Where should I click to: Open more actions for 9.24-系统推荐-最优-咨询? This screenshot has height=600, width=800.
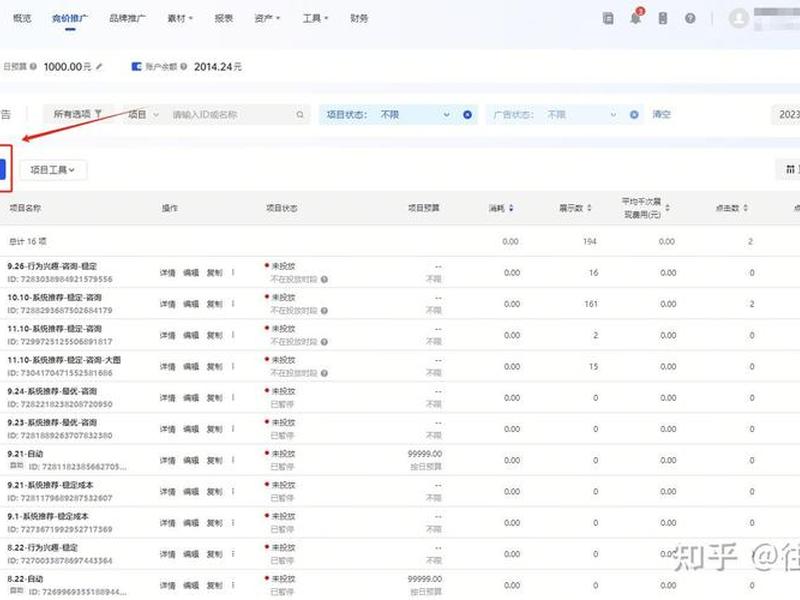pyautogui.click(x=233, y=398)
